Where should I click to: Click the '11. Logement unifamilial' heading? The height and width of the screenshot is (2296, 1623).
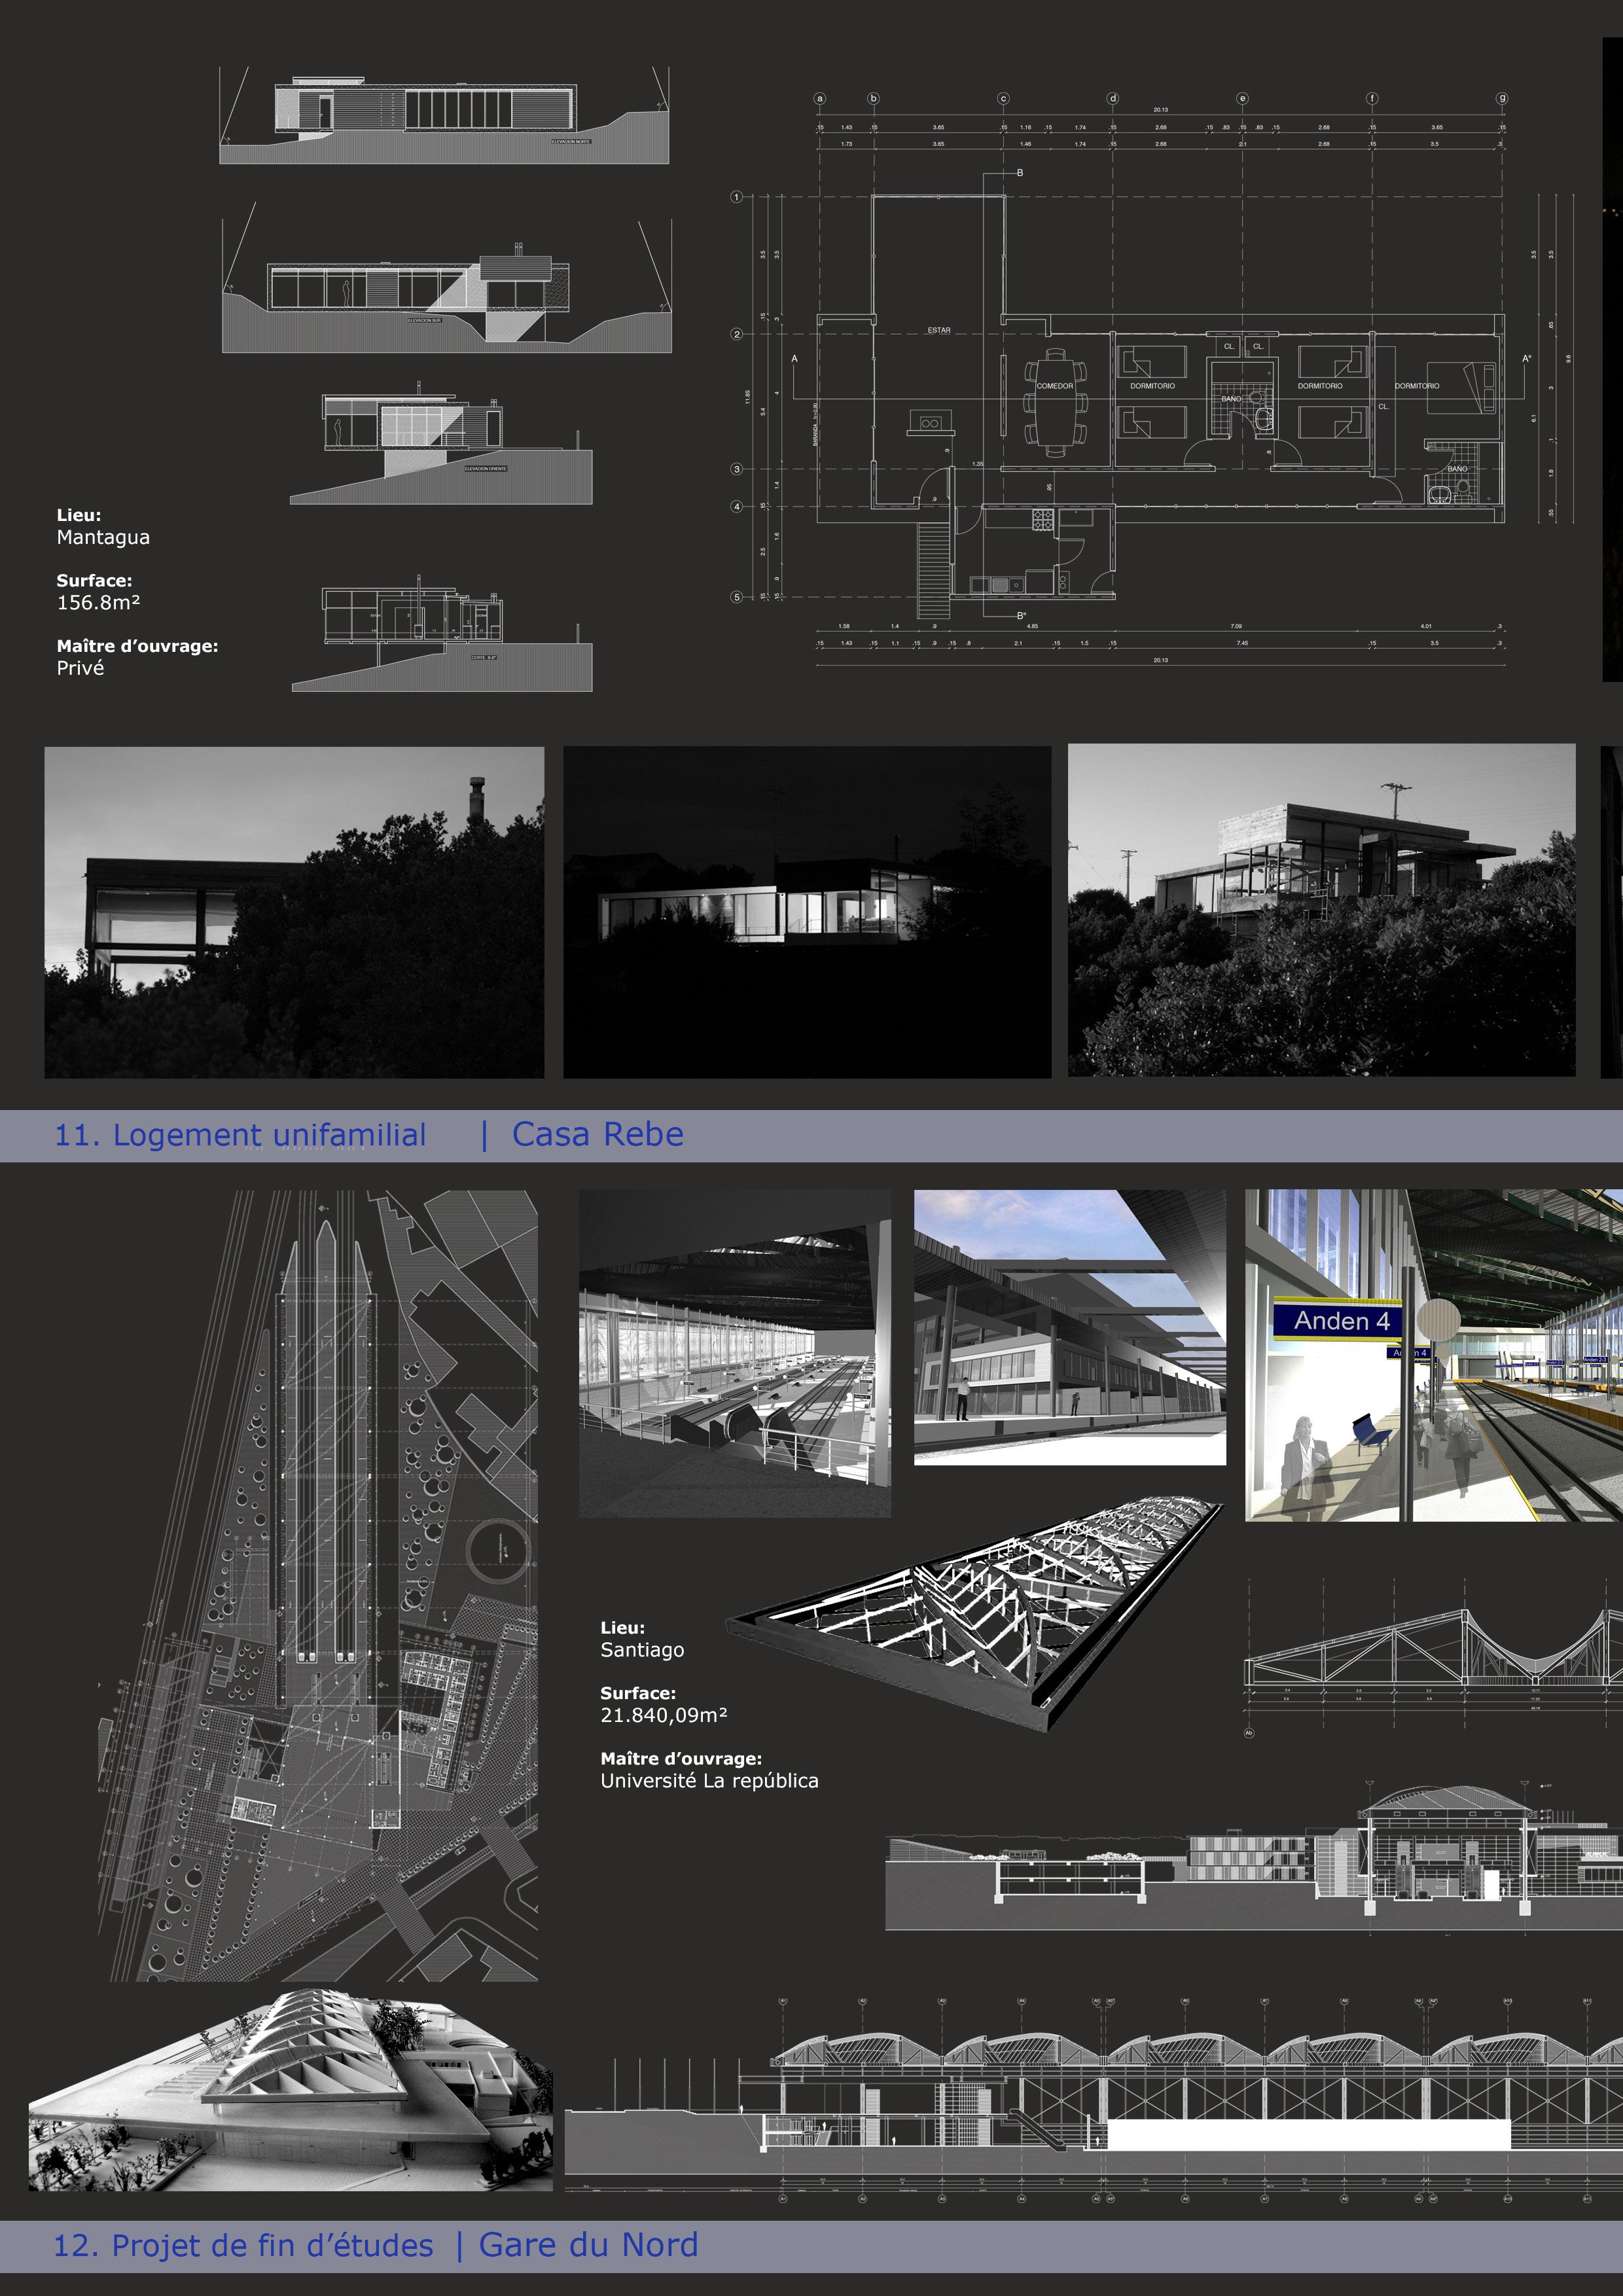click(240, 1135)
